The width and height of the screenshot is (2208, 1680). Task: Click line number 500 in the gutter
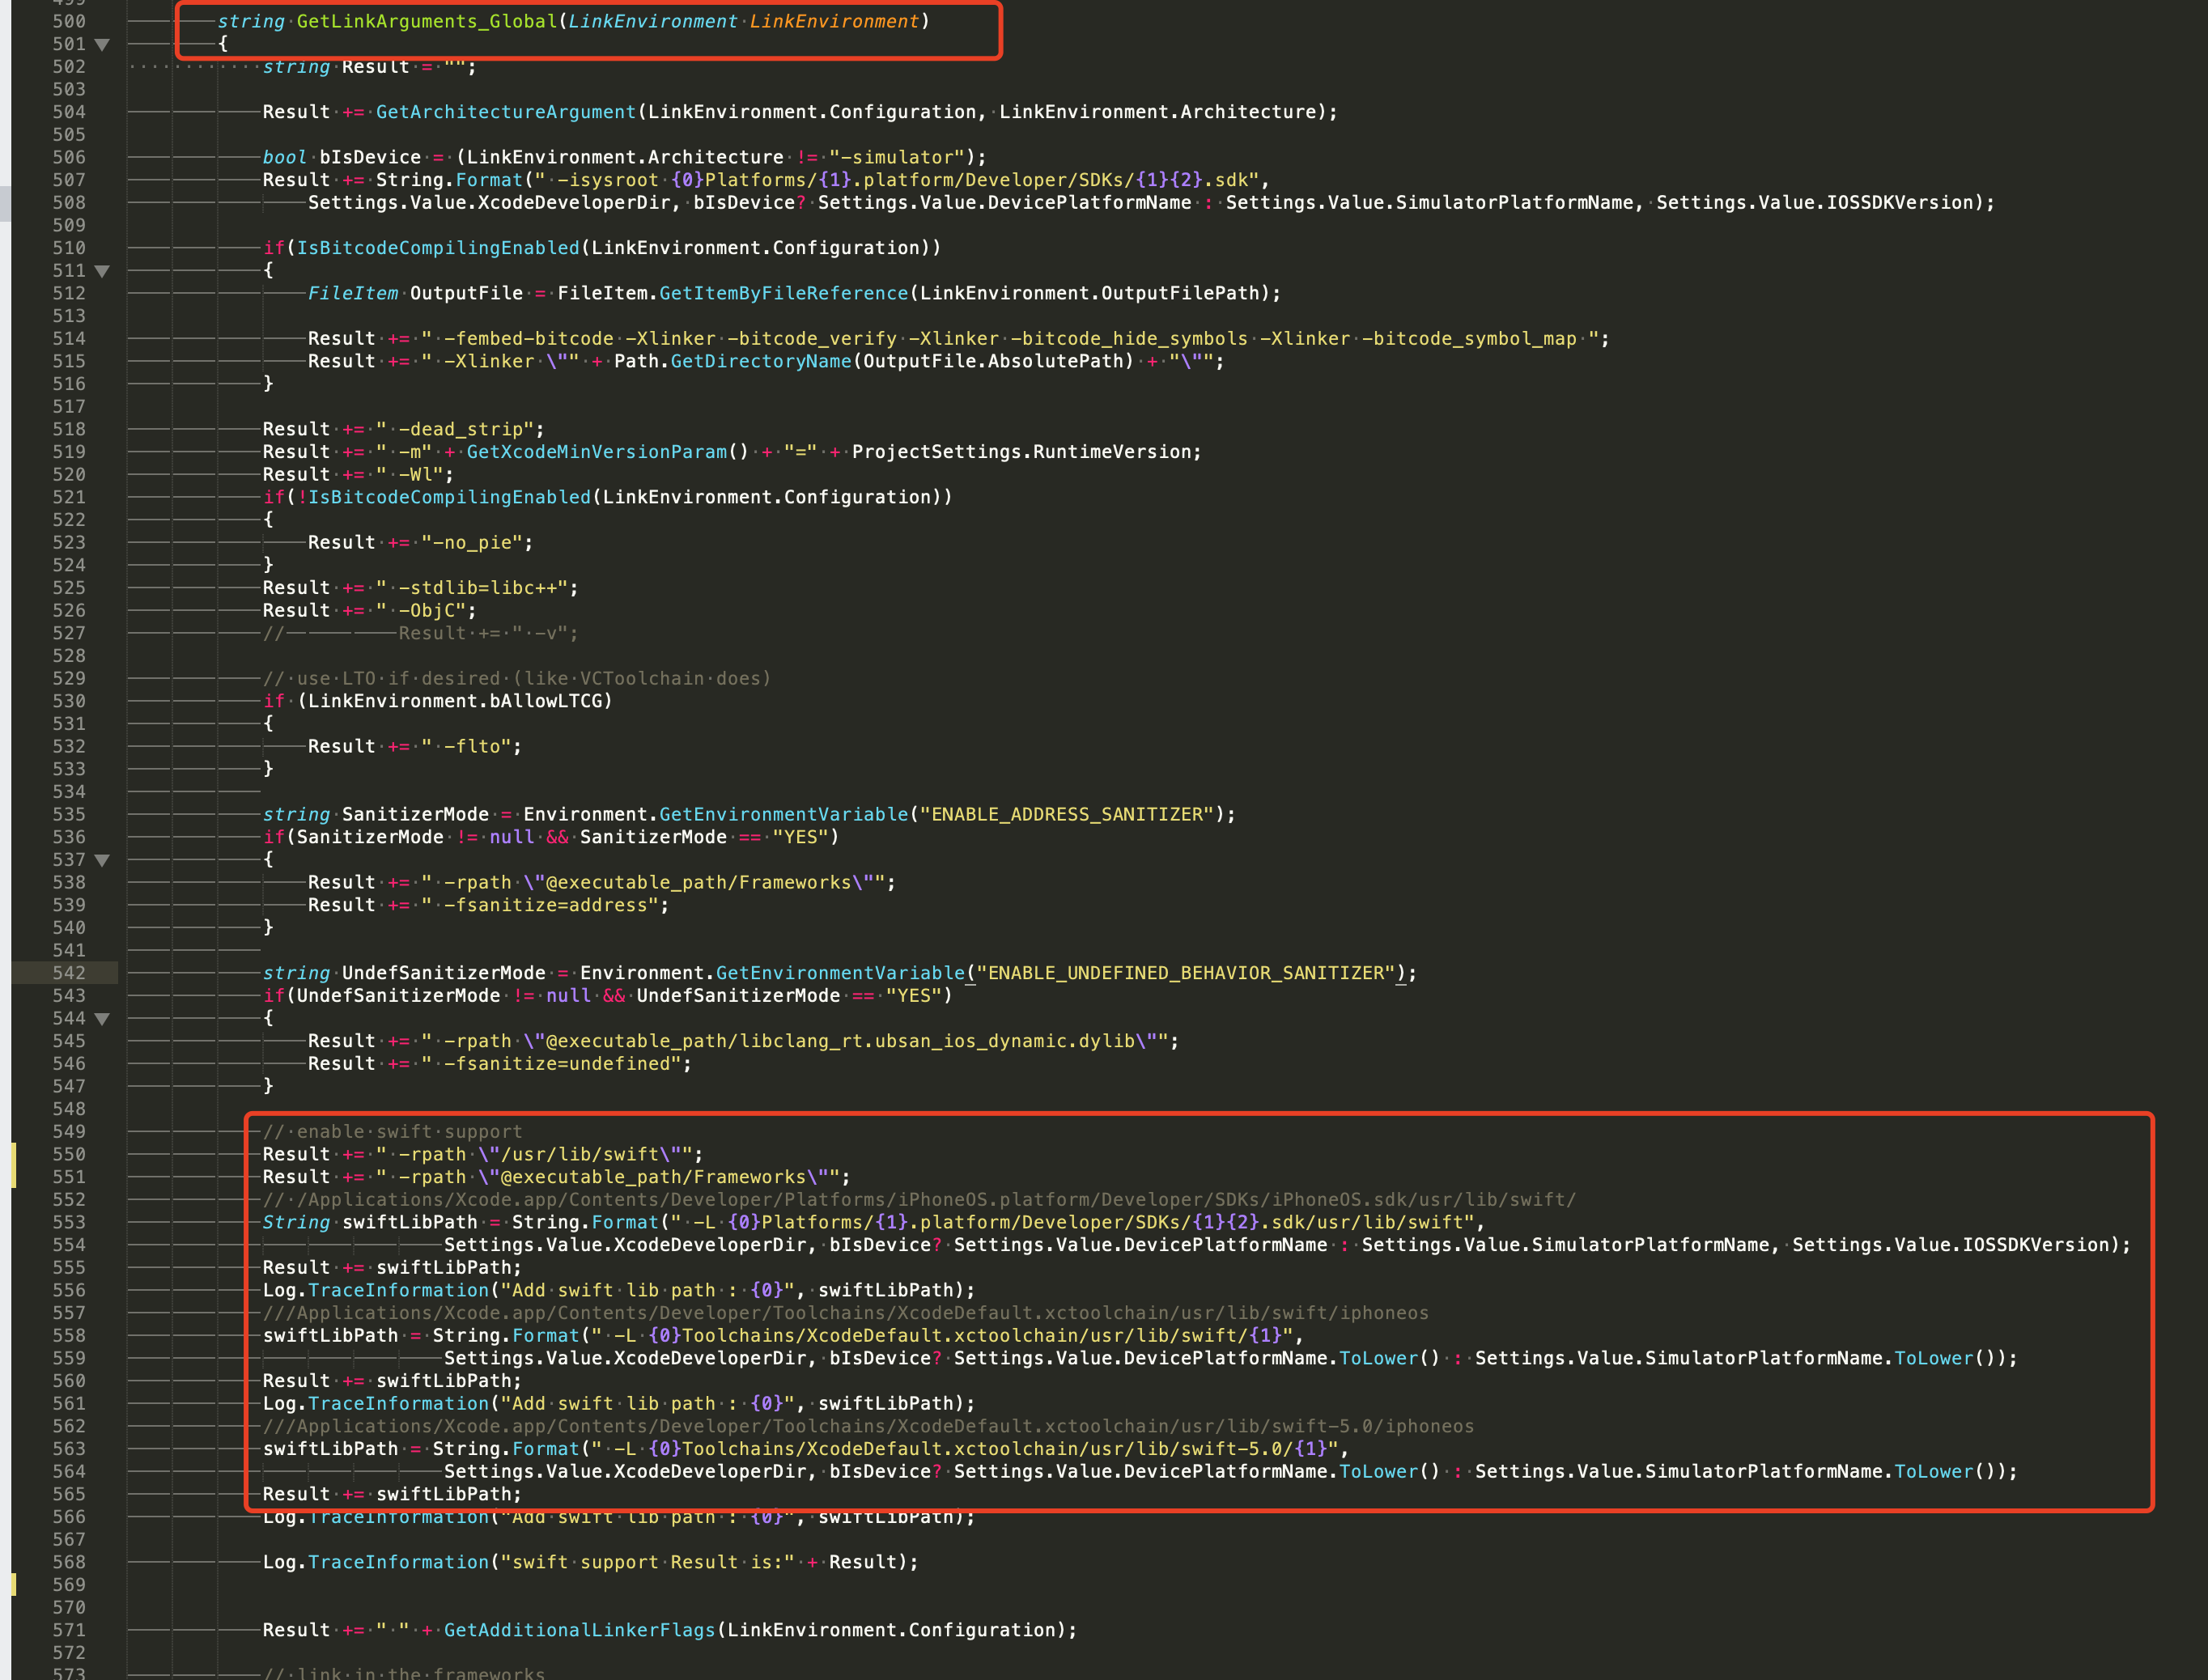(x=70, y=21)
